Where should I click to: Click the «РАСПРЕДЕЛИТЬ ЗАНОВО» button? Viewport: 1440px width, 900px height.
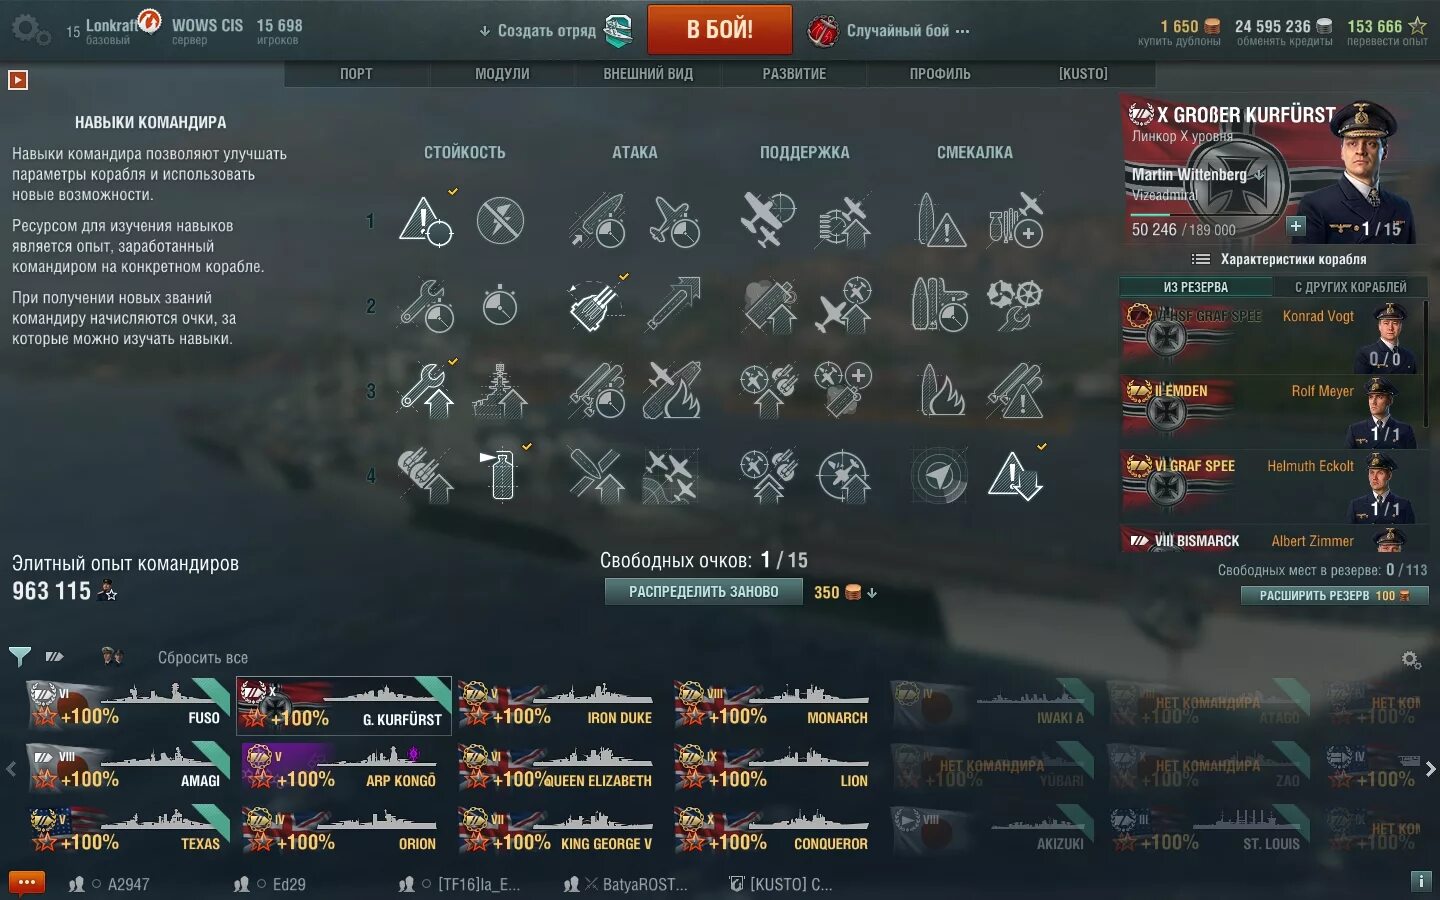click(x=704, y=592)
